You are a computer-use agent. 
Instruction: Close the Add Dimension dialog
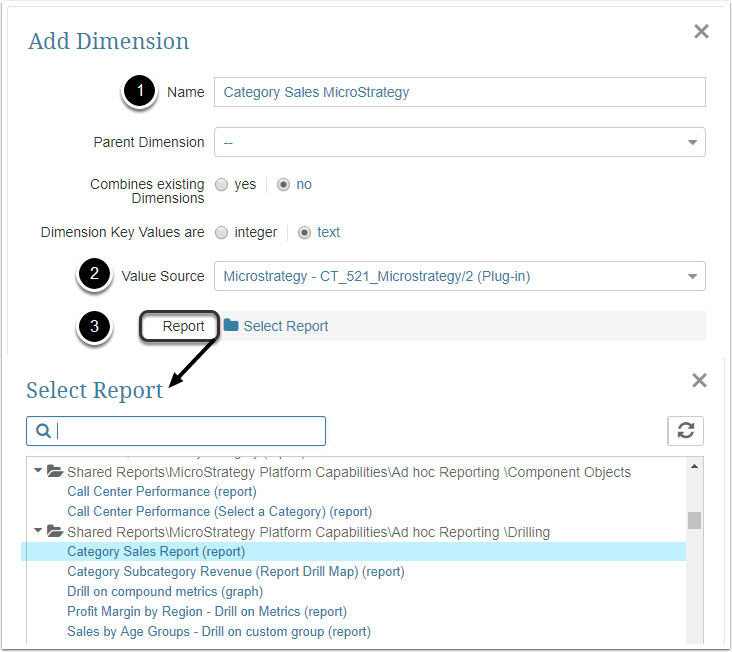point(701,31)
